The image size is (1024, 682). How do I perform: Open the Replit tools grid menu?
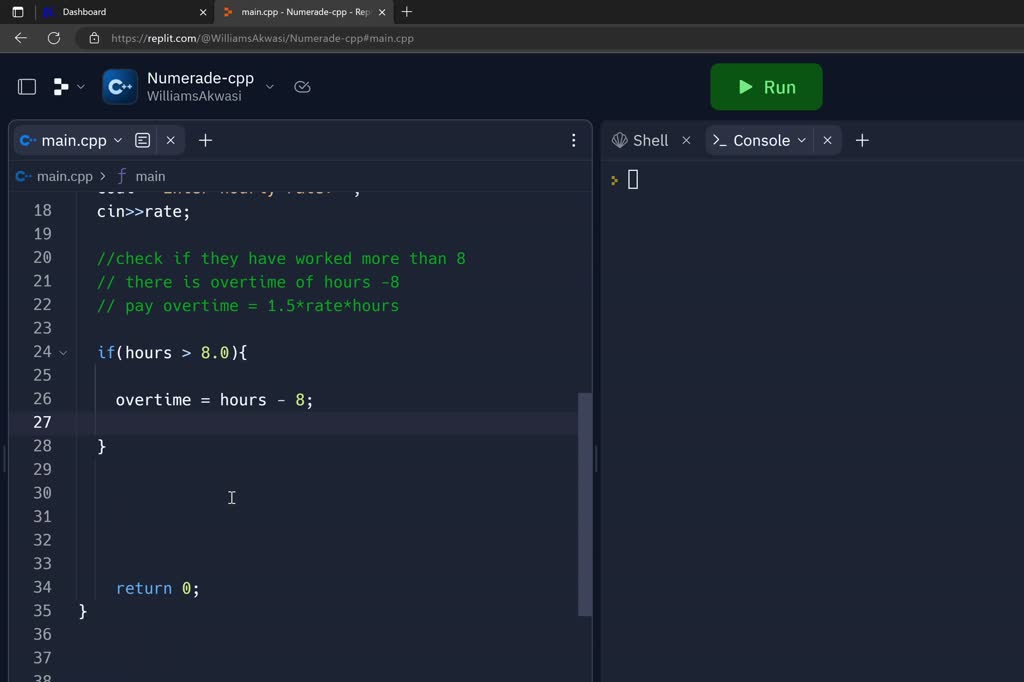[61, 87]
